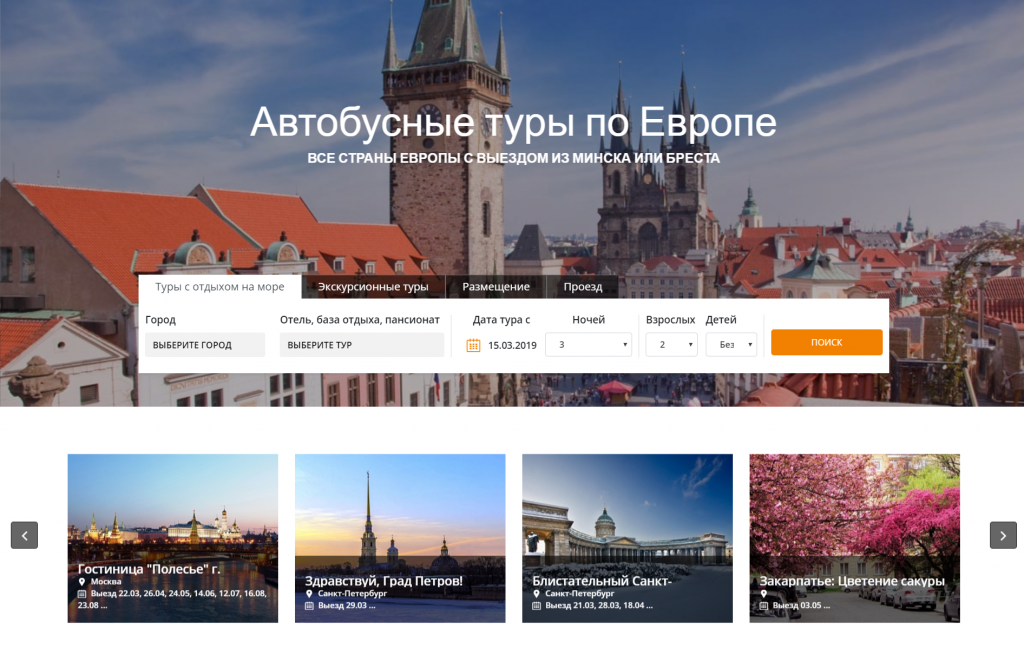
Task: Open the Закарпатье: Цветение сакуры tour card
Action: [x=855, y=539]
